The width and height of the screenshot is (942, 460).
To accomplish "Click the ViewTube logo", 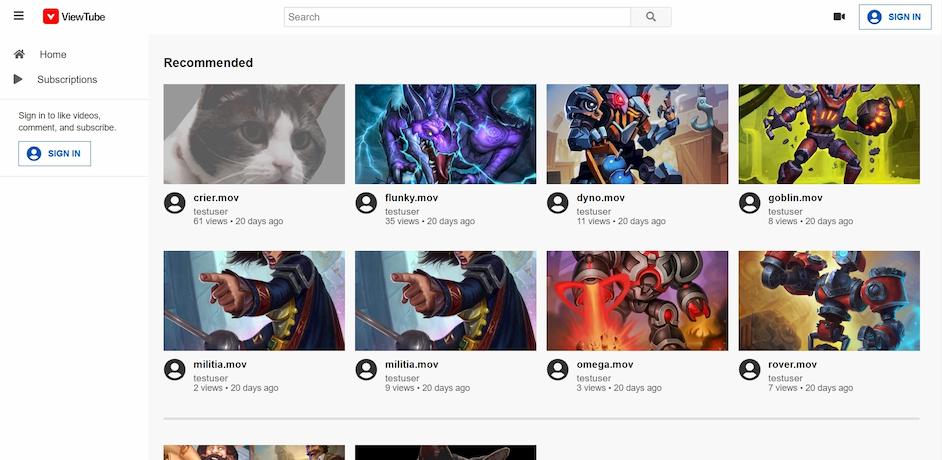I will tap(74, 17).
